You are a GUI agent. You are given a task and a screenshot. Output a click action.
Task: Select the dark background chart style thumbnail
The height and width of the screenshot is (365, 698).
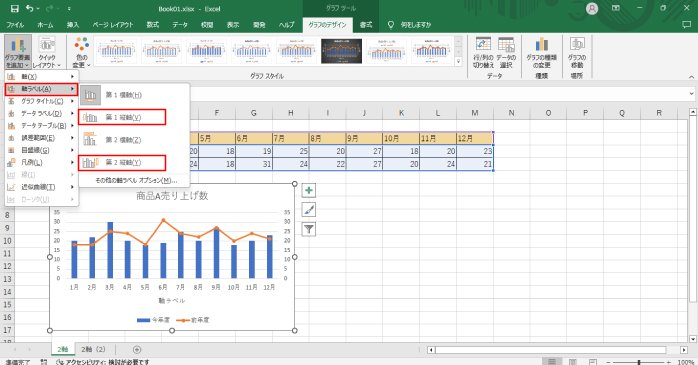[x=341, y=51]
